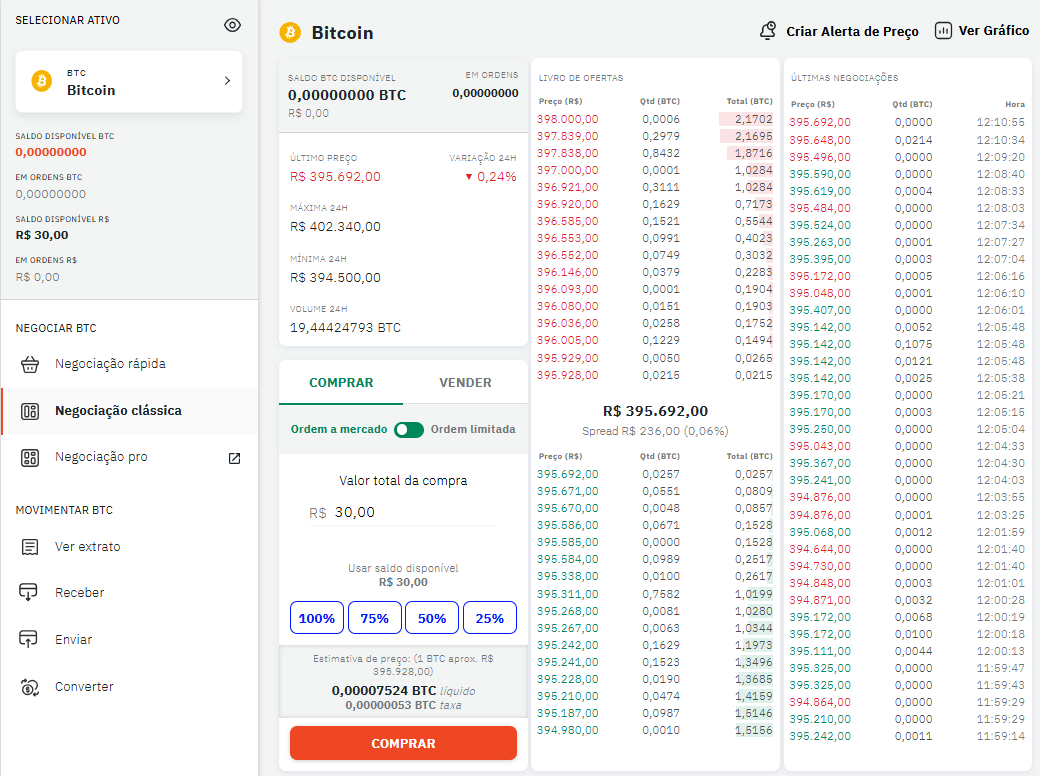Click the orange COMPRAR button

coord(403,743)
